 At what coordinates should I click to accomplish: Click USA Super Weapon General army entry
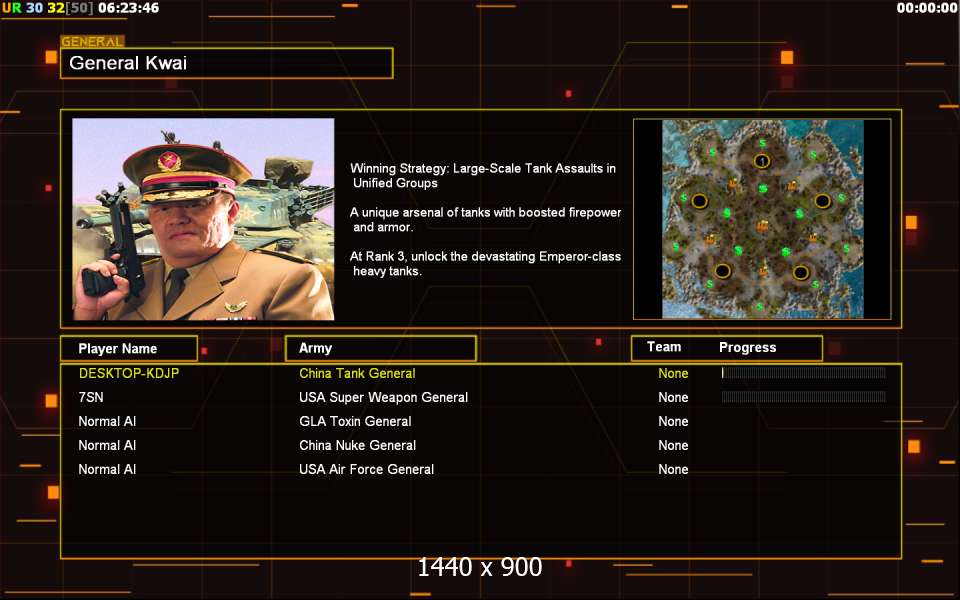point(384,397)
